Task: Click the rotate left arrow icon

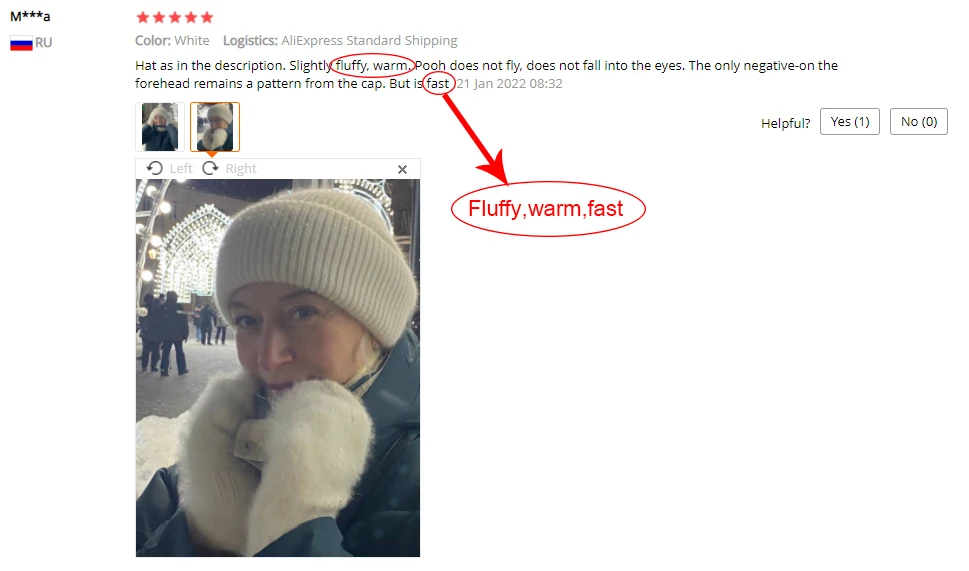Action: (x=154, y=168)
